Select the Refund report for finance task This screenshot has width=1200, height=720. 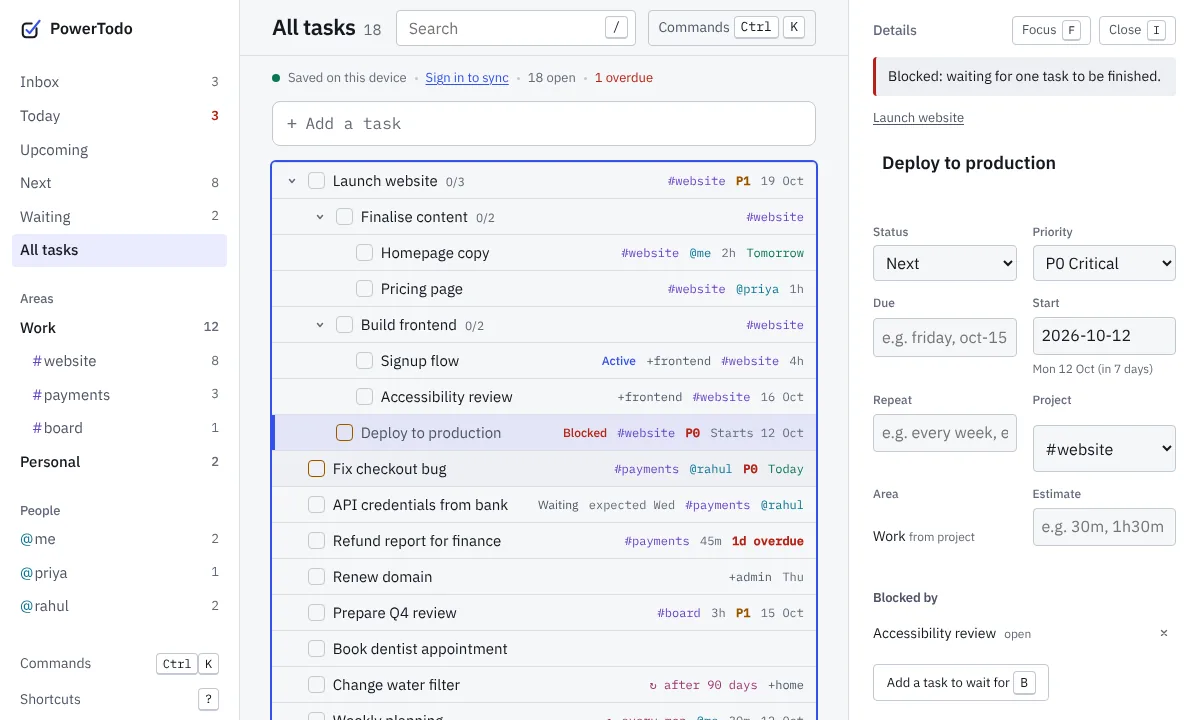(544, 541)
